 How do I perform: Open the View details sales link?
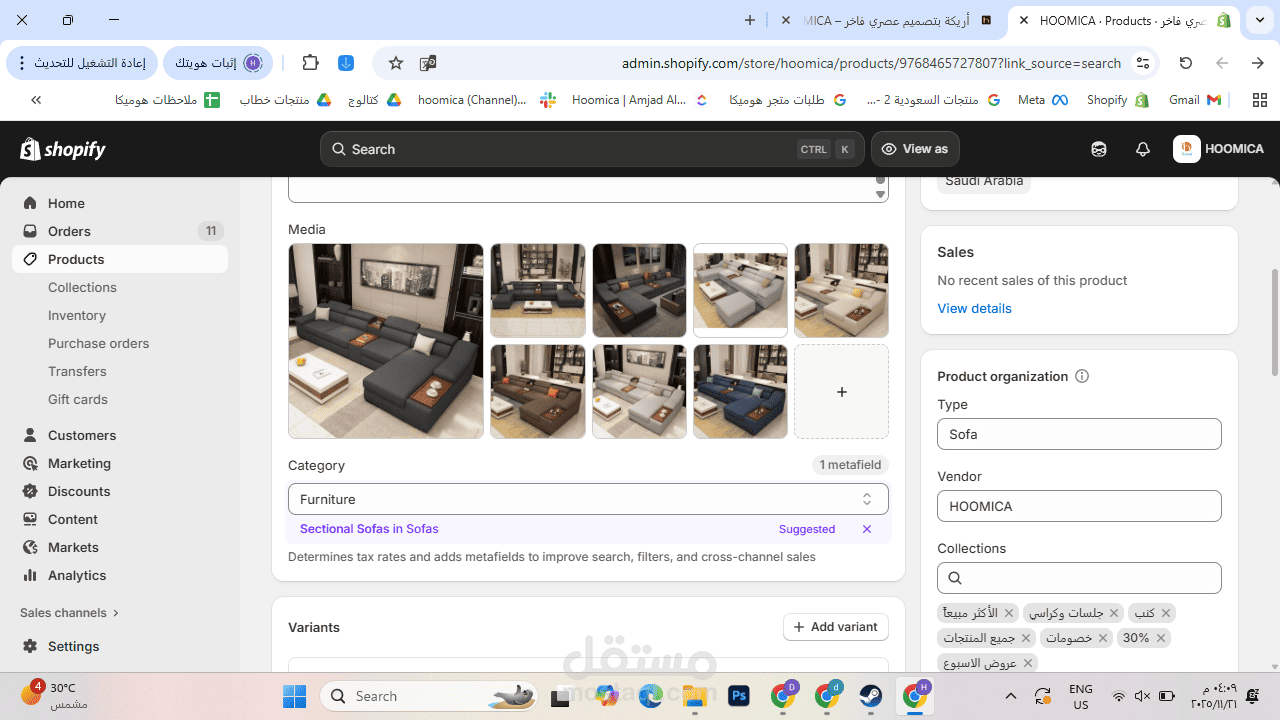[x=974, y=308]
